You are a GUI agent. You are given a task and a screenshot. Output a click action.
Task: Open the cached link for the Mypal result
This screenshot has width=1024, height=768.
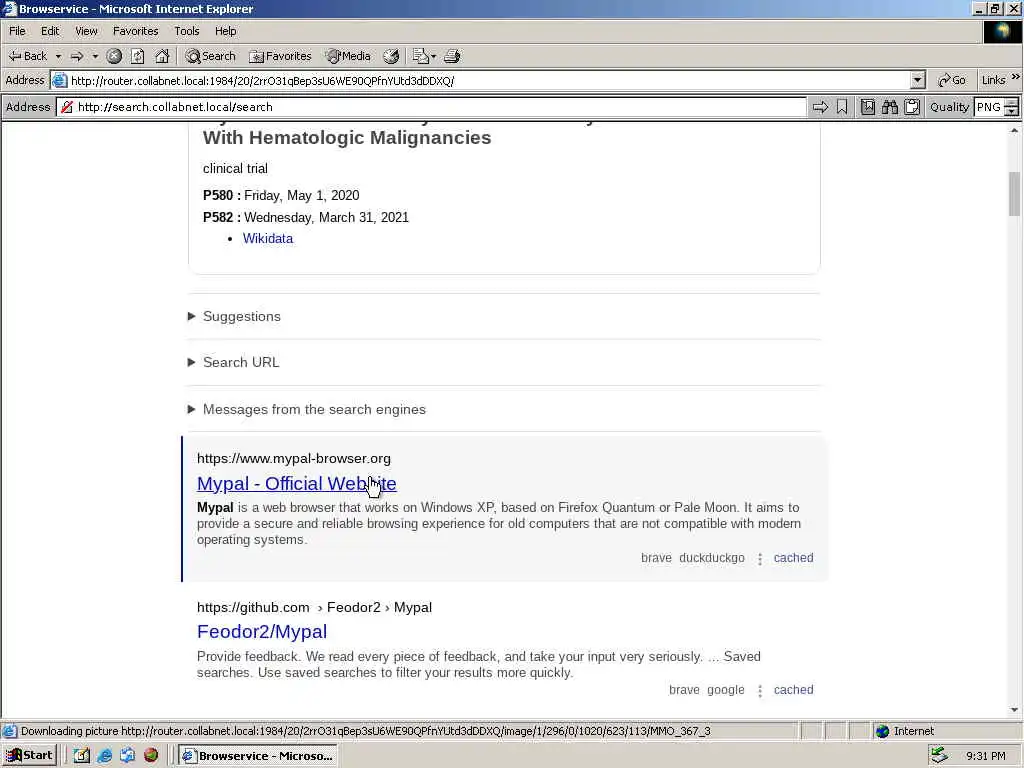point(793,558)
